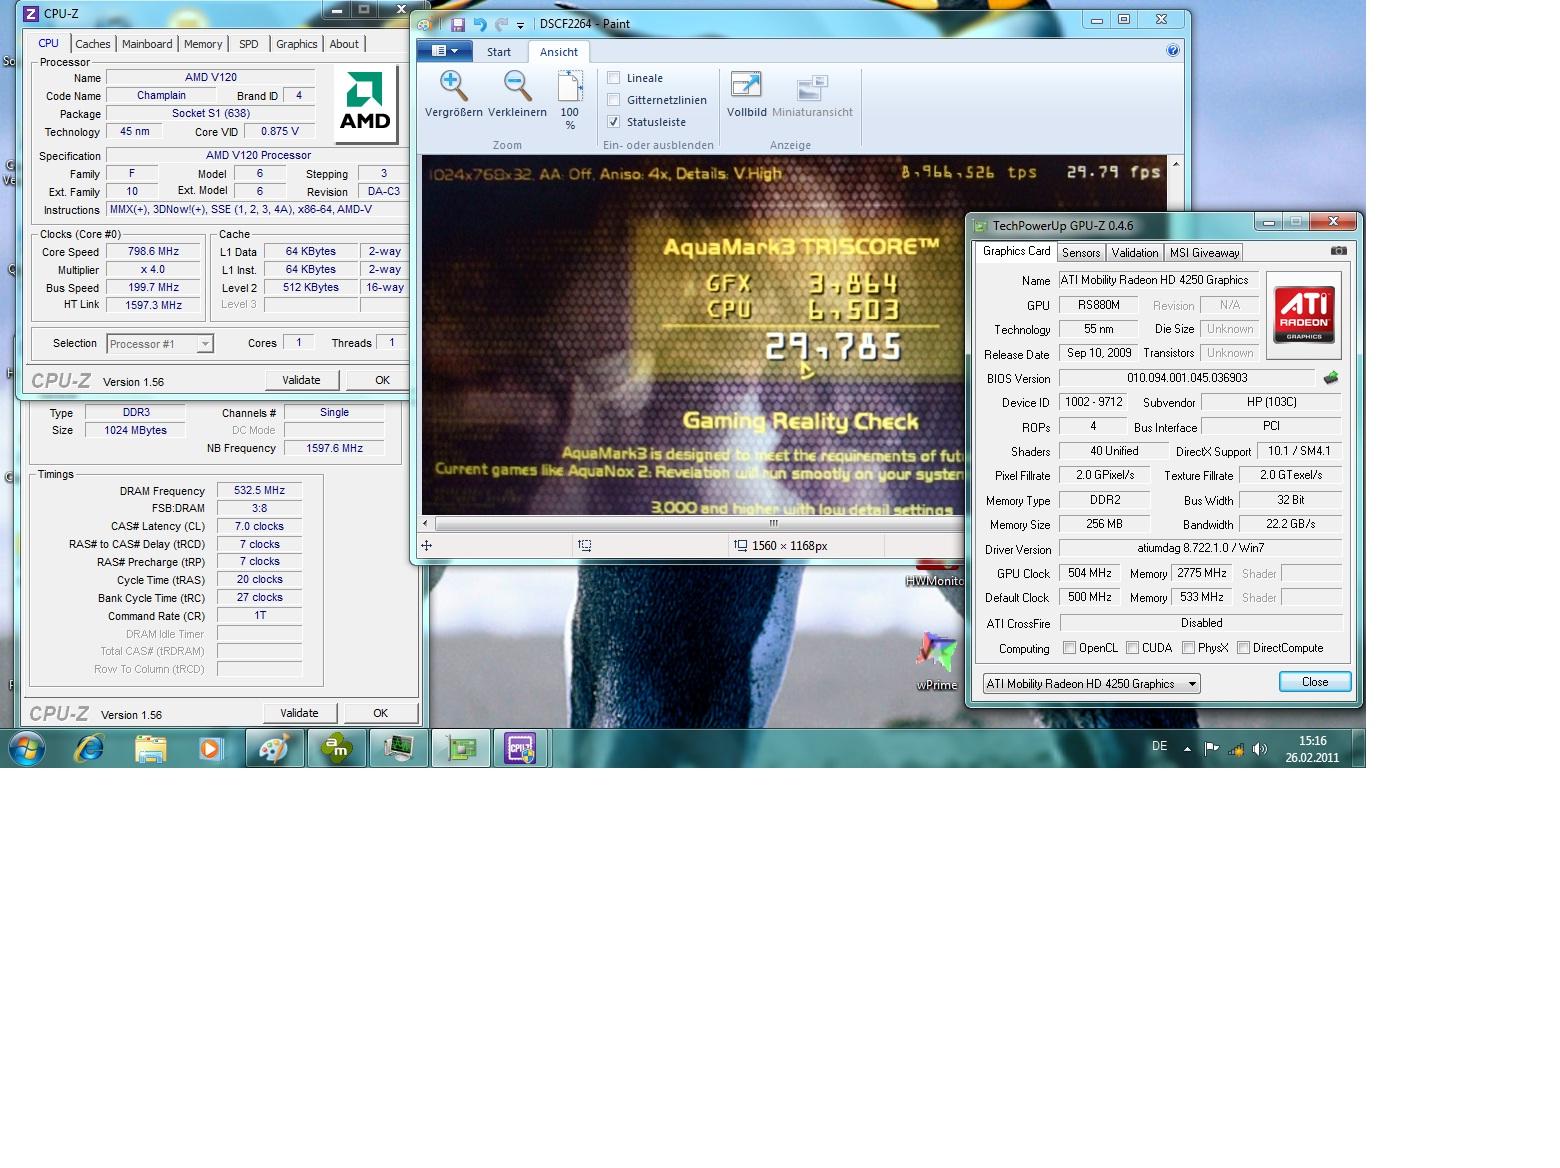
Task: Click the Action Center flag in the system tray
Action: tap(1211, 749)
